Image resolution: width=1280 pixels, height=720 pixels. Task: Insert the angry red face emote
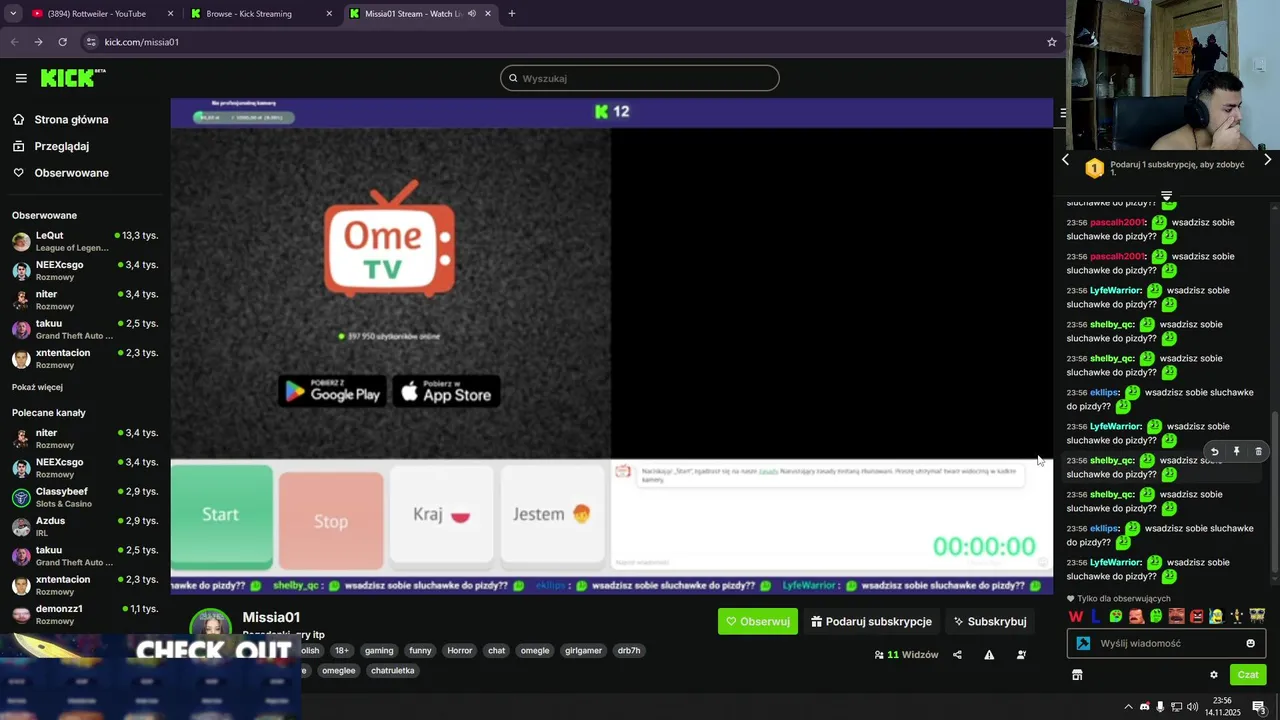(x=1196, y=616)
